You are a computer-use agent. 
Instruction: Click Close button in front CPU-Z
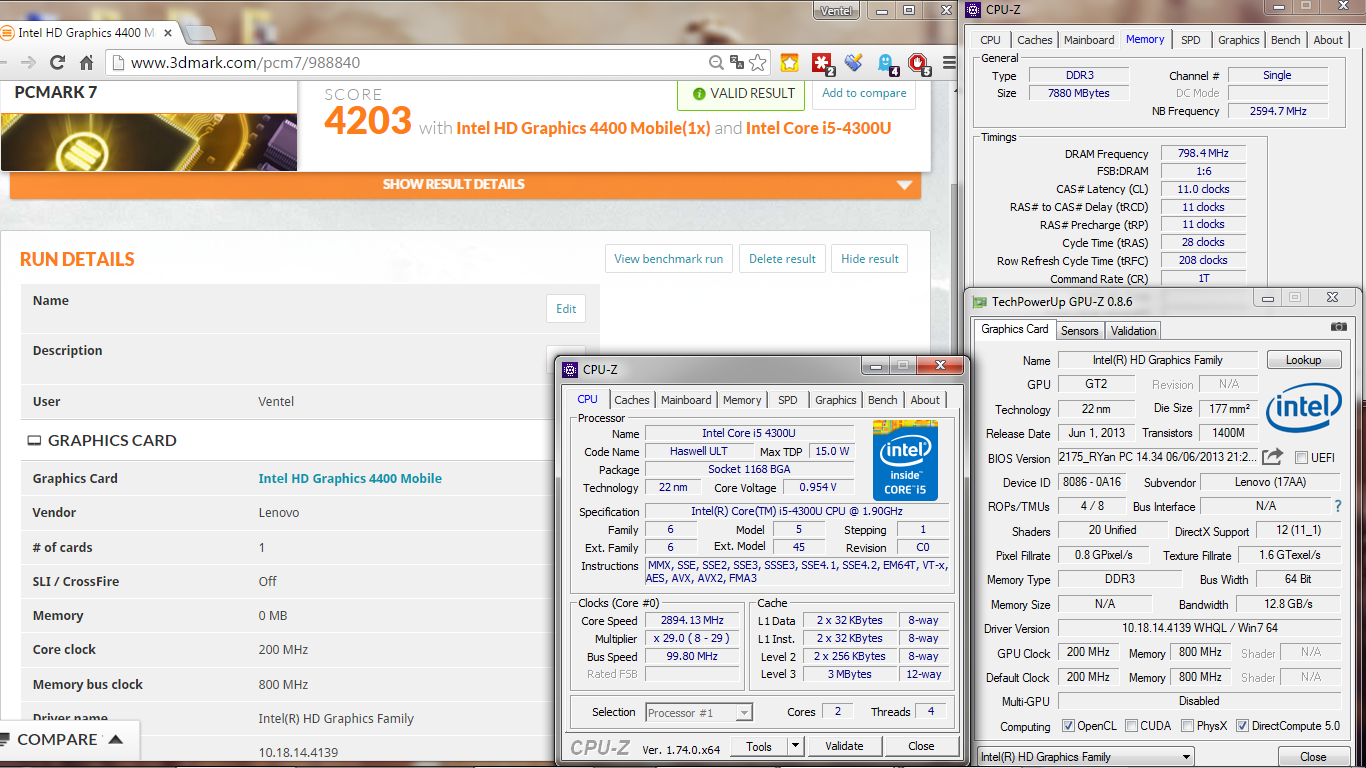(x=921, y=746)
